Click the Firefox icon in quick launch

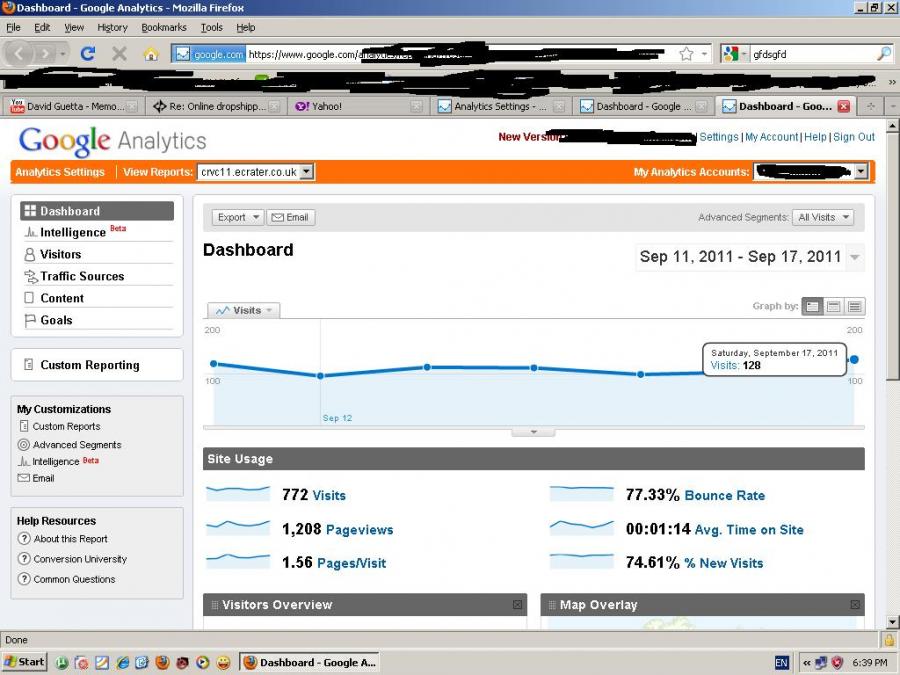(x=163, y=662)
